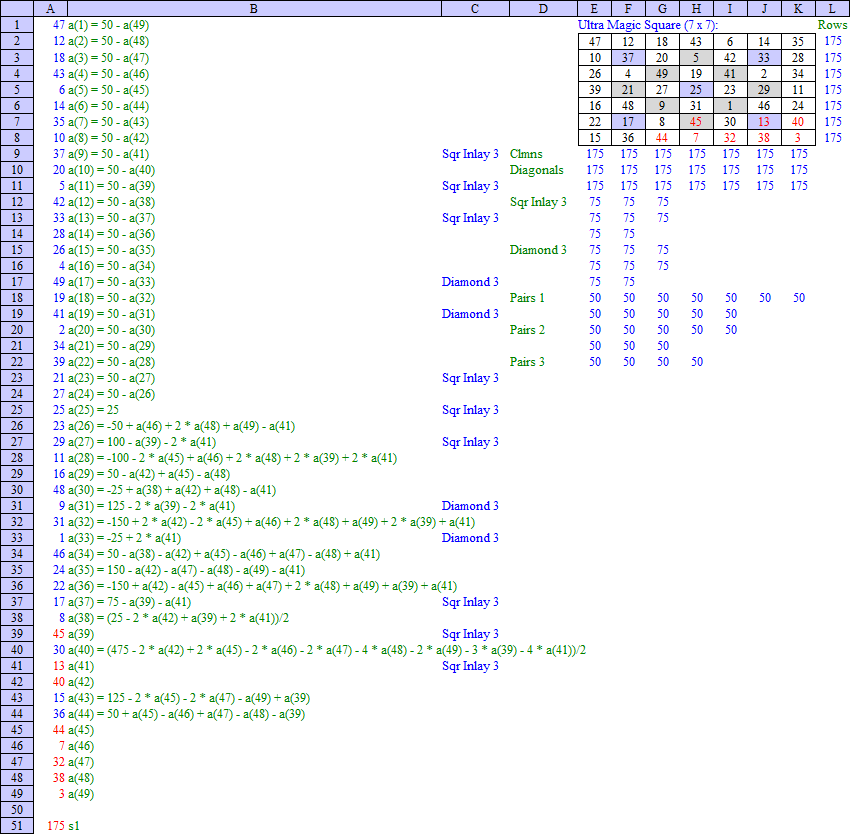Screen dimensions: 851x834
Task: Click the "s1" label in row 51
Action: 74,826
